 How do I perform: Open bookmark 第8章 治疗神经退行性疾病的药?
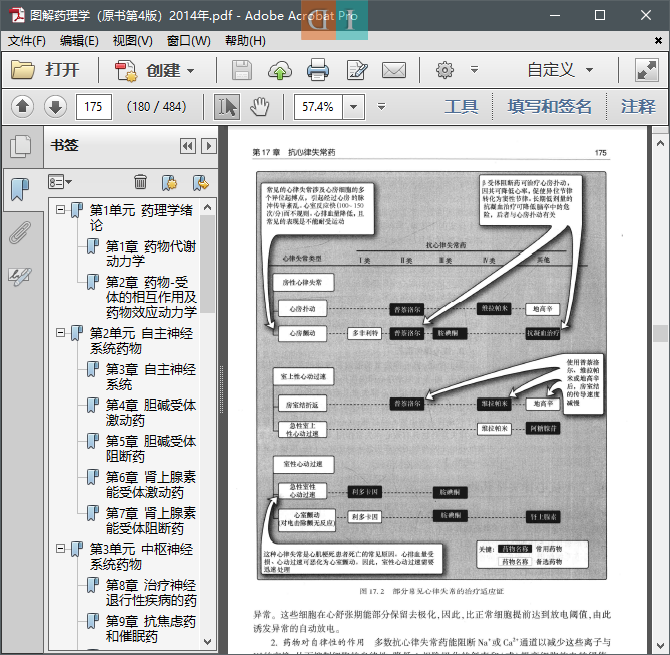[x=151, y=593]
